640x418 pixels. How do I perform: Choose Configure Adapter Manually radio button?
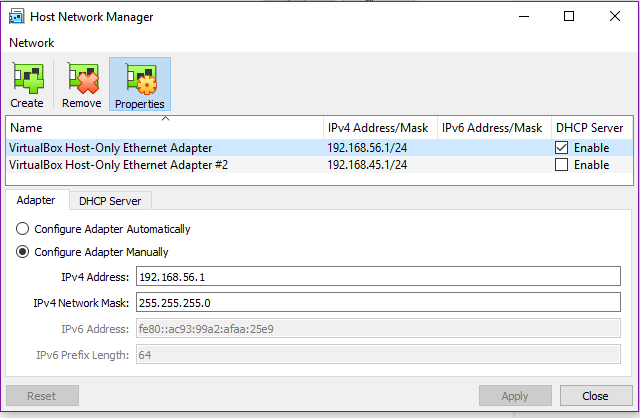coord(22,252)
